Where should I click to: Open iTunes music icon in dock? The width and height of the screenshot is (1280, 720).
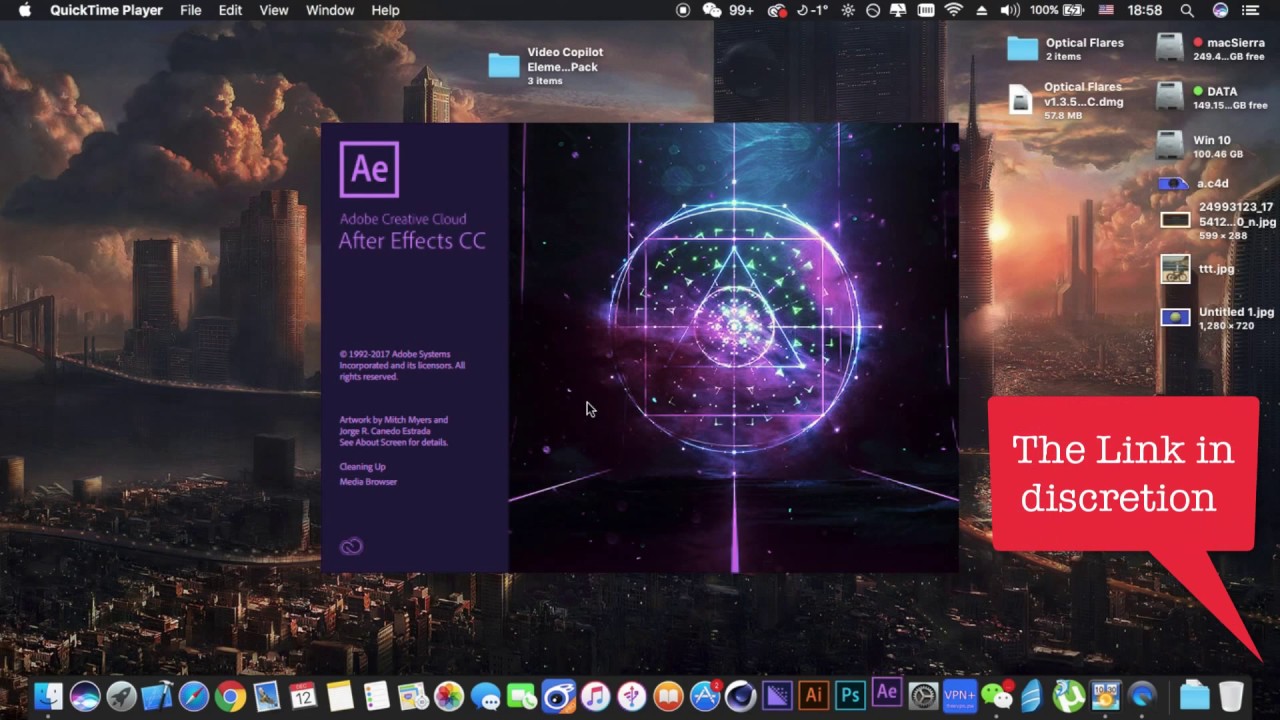[595, 696]
